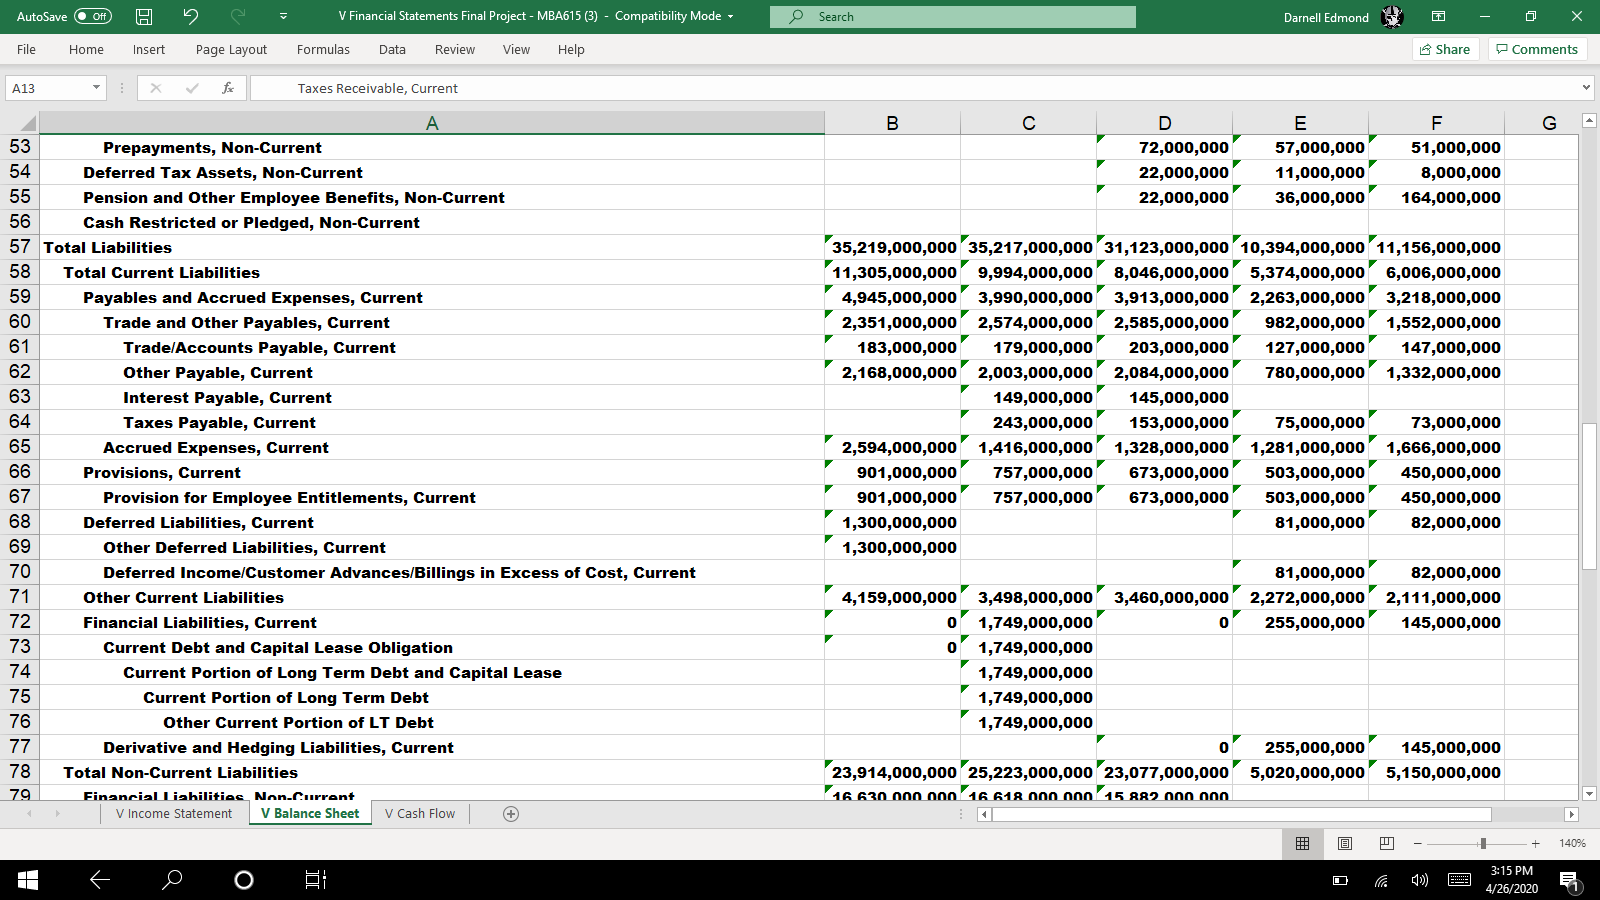
Task: Open the File menu
Action: [x=26, y=49]
